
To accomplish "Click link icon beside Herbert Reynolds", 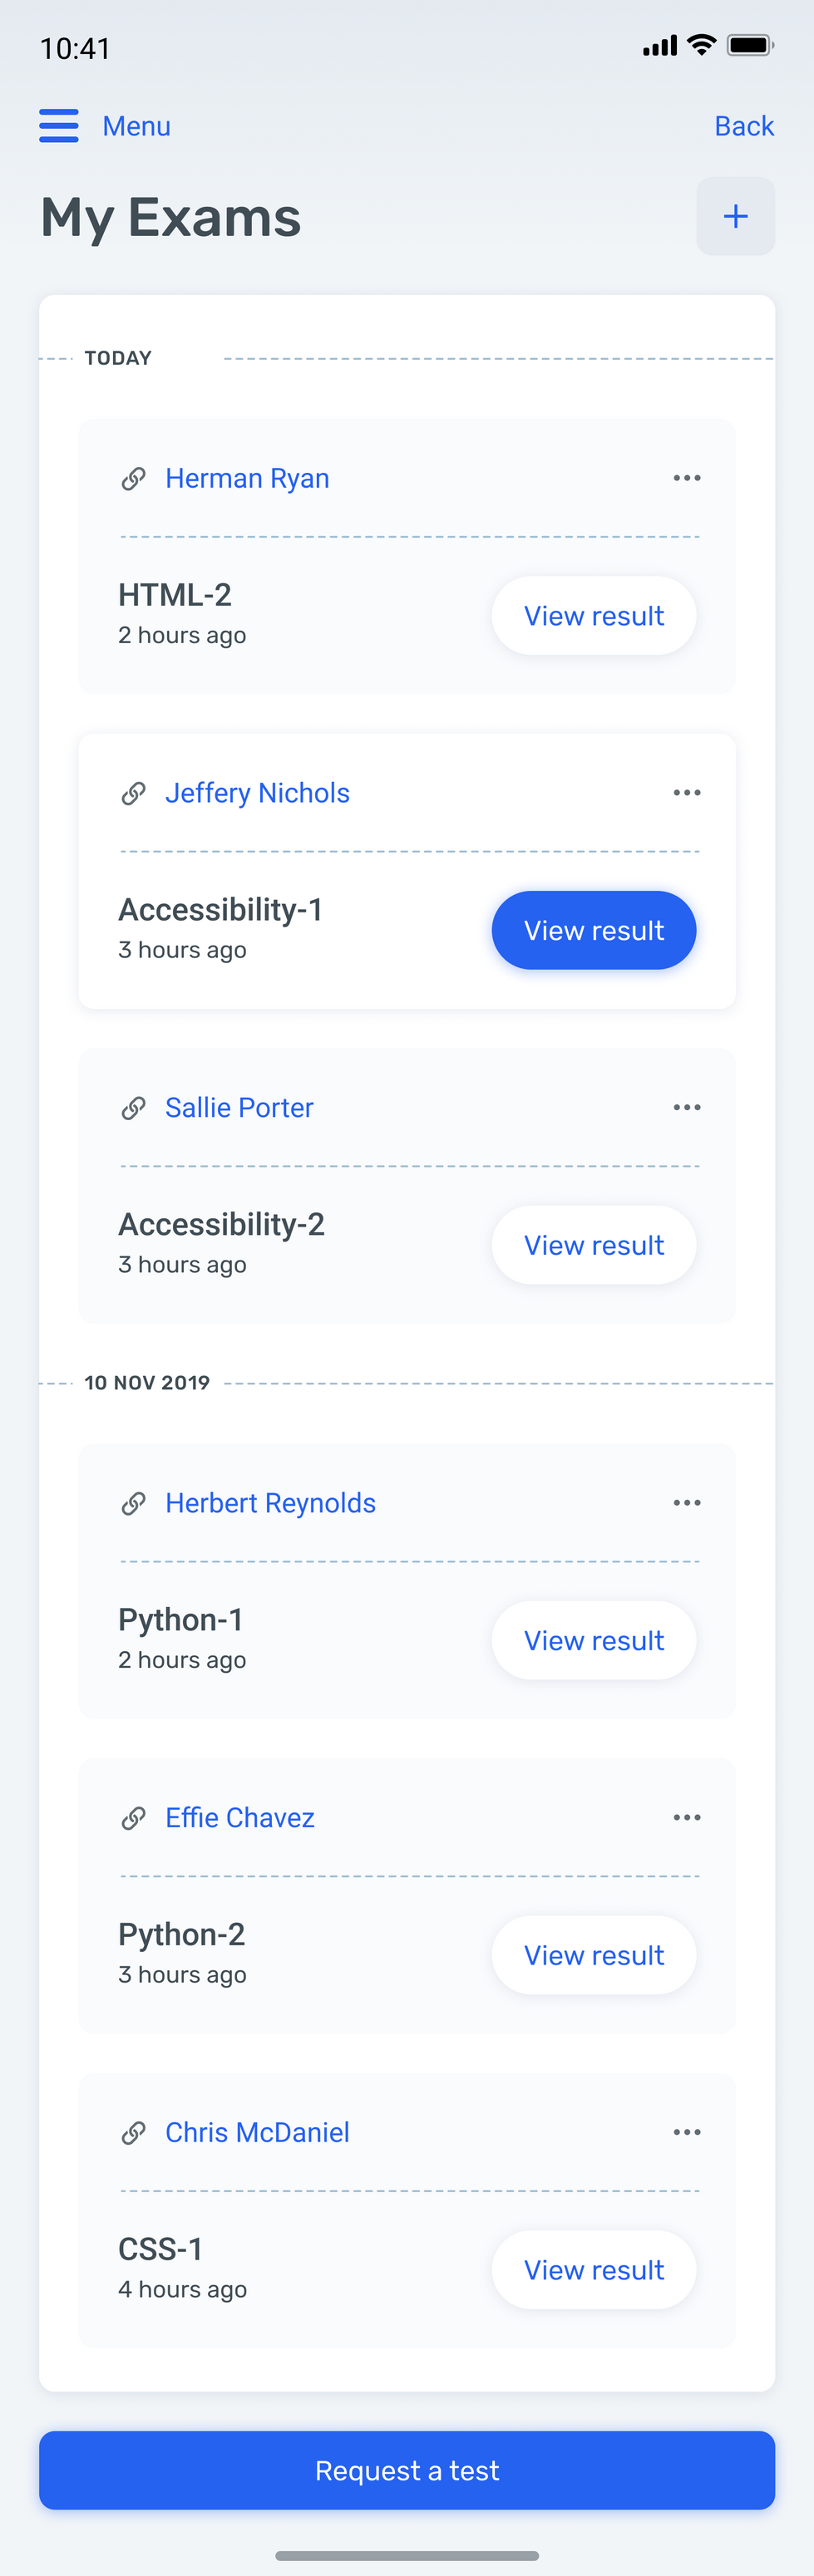I will (134, 1504).
